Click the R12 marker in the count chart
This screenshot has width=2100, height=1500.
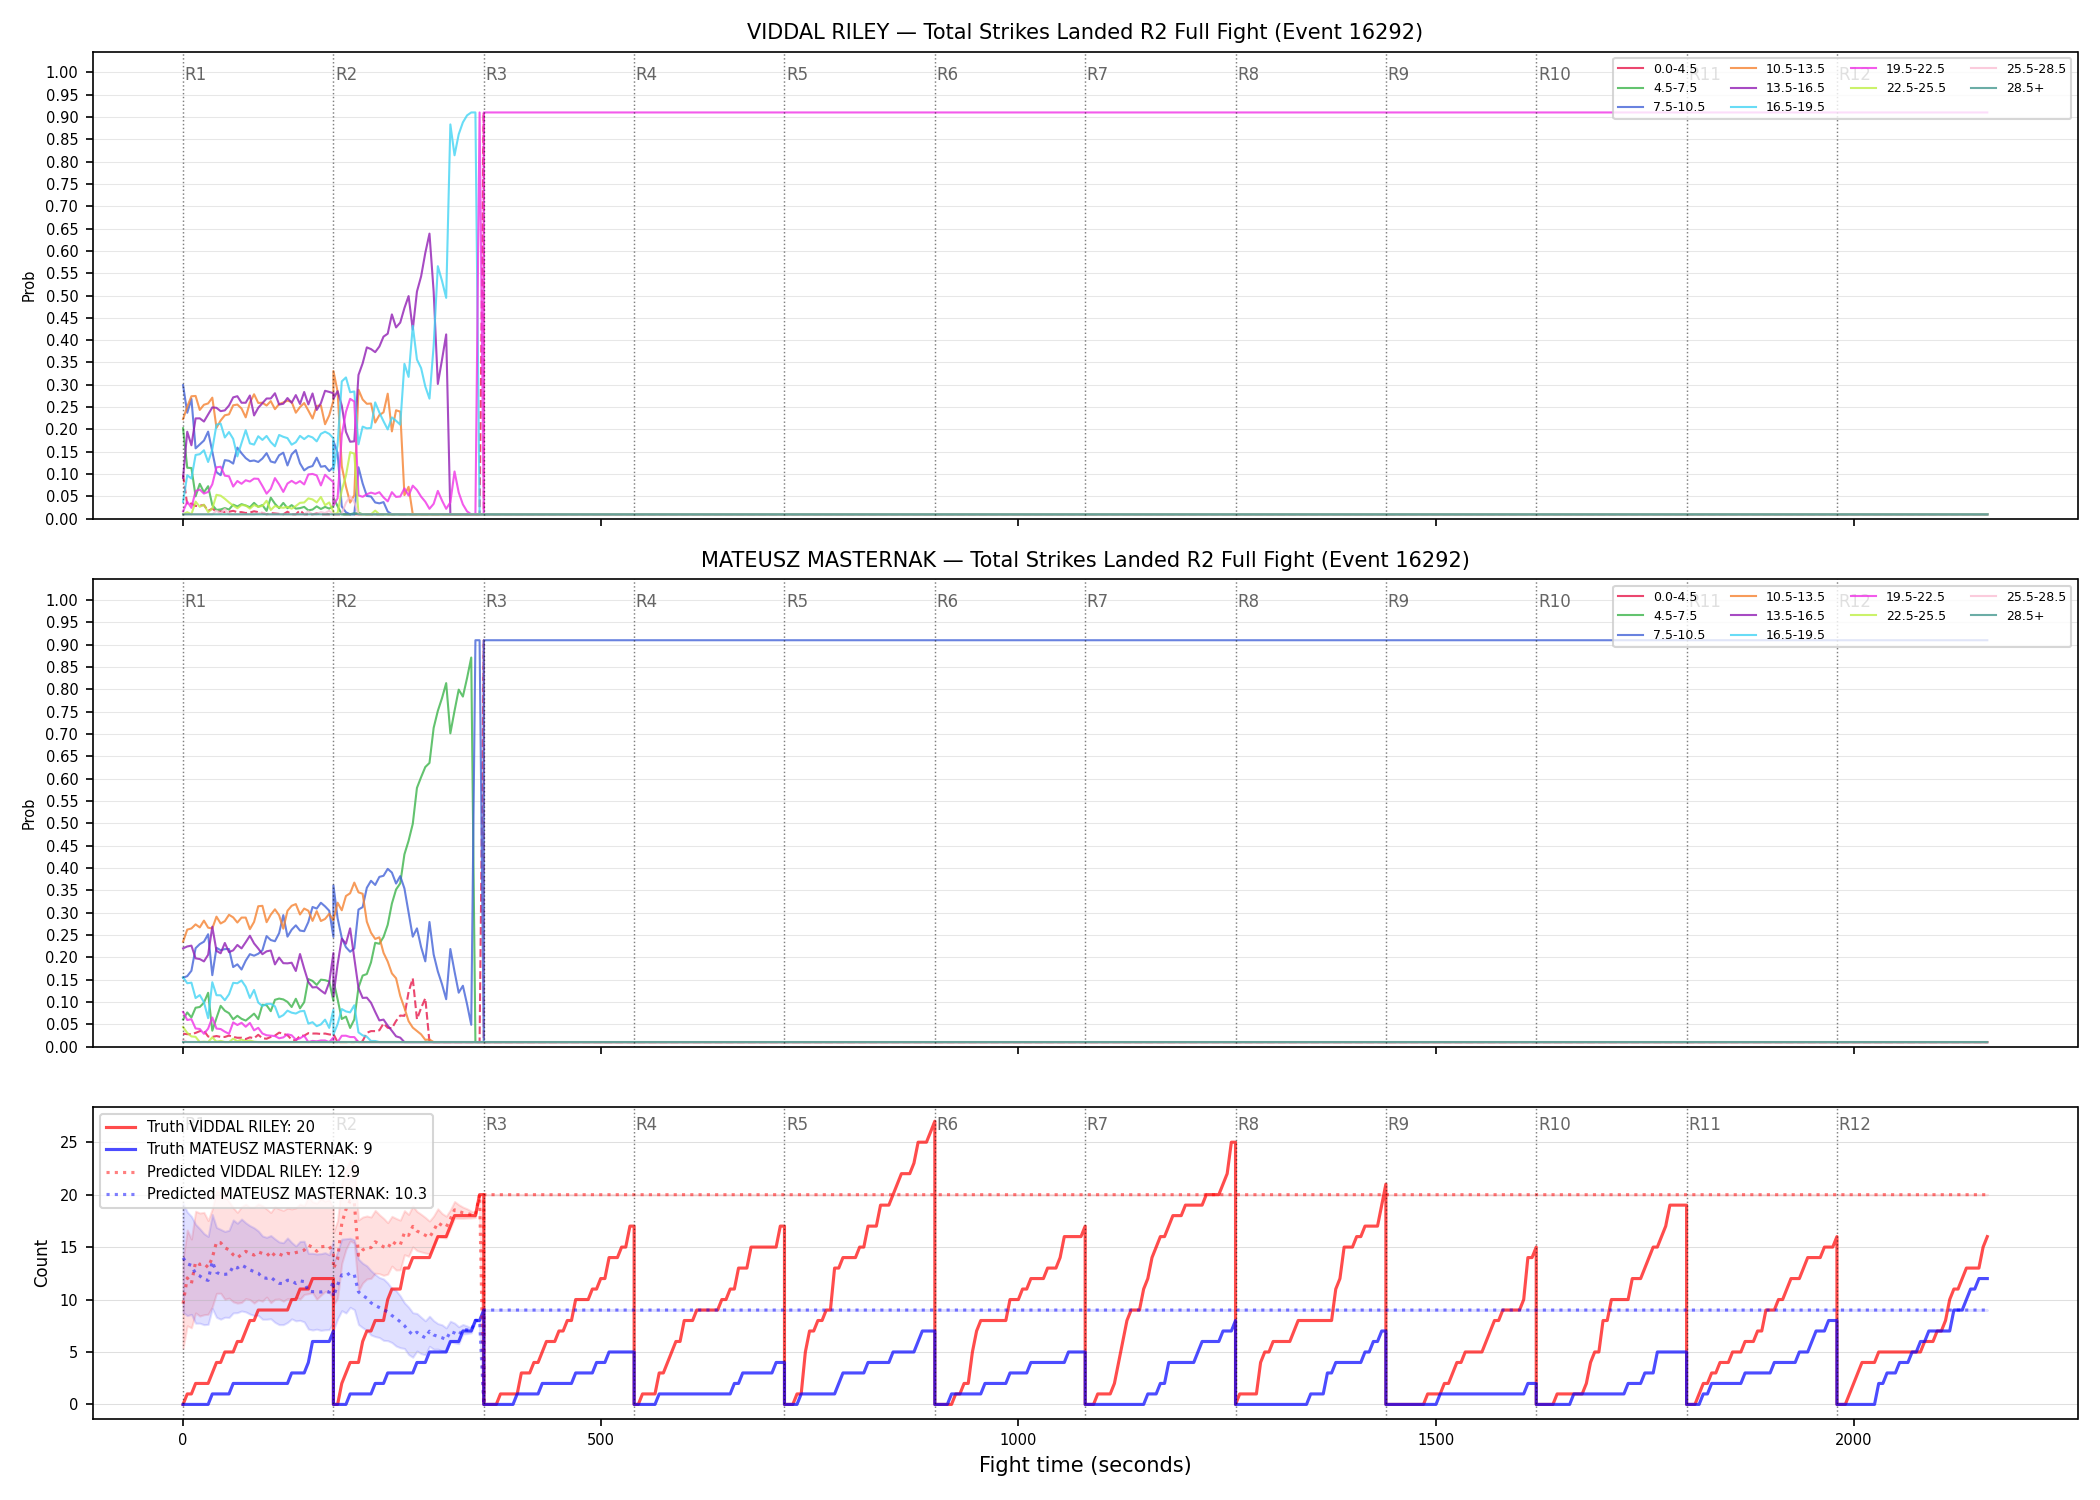tap(1854, 1124)
